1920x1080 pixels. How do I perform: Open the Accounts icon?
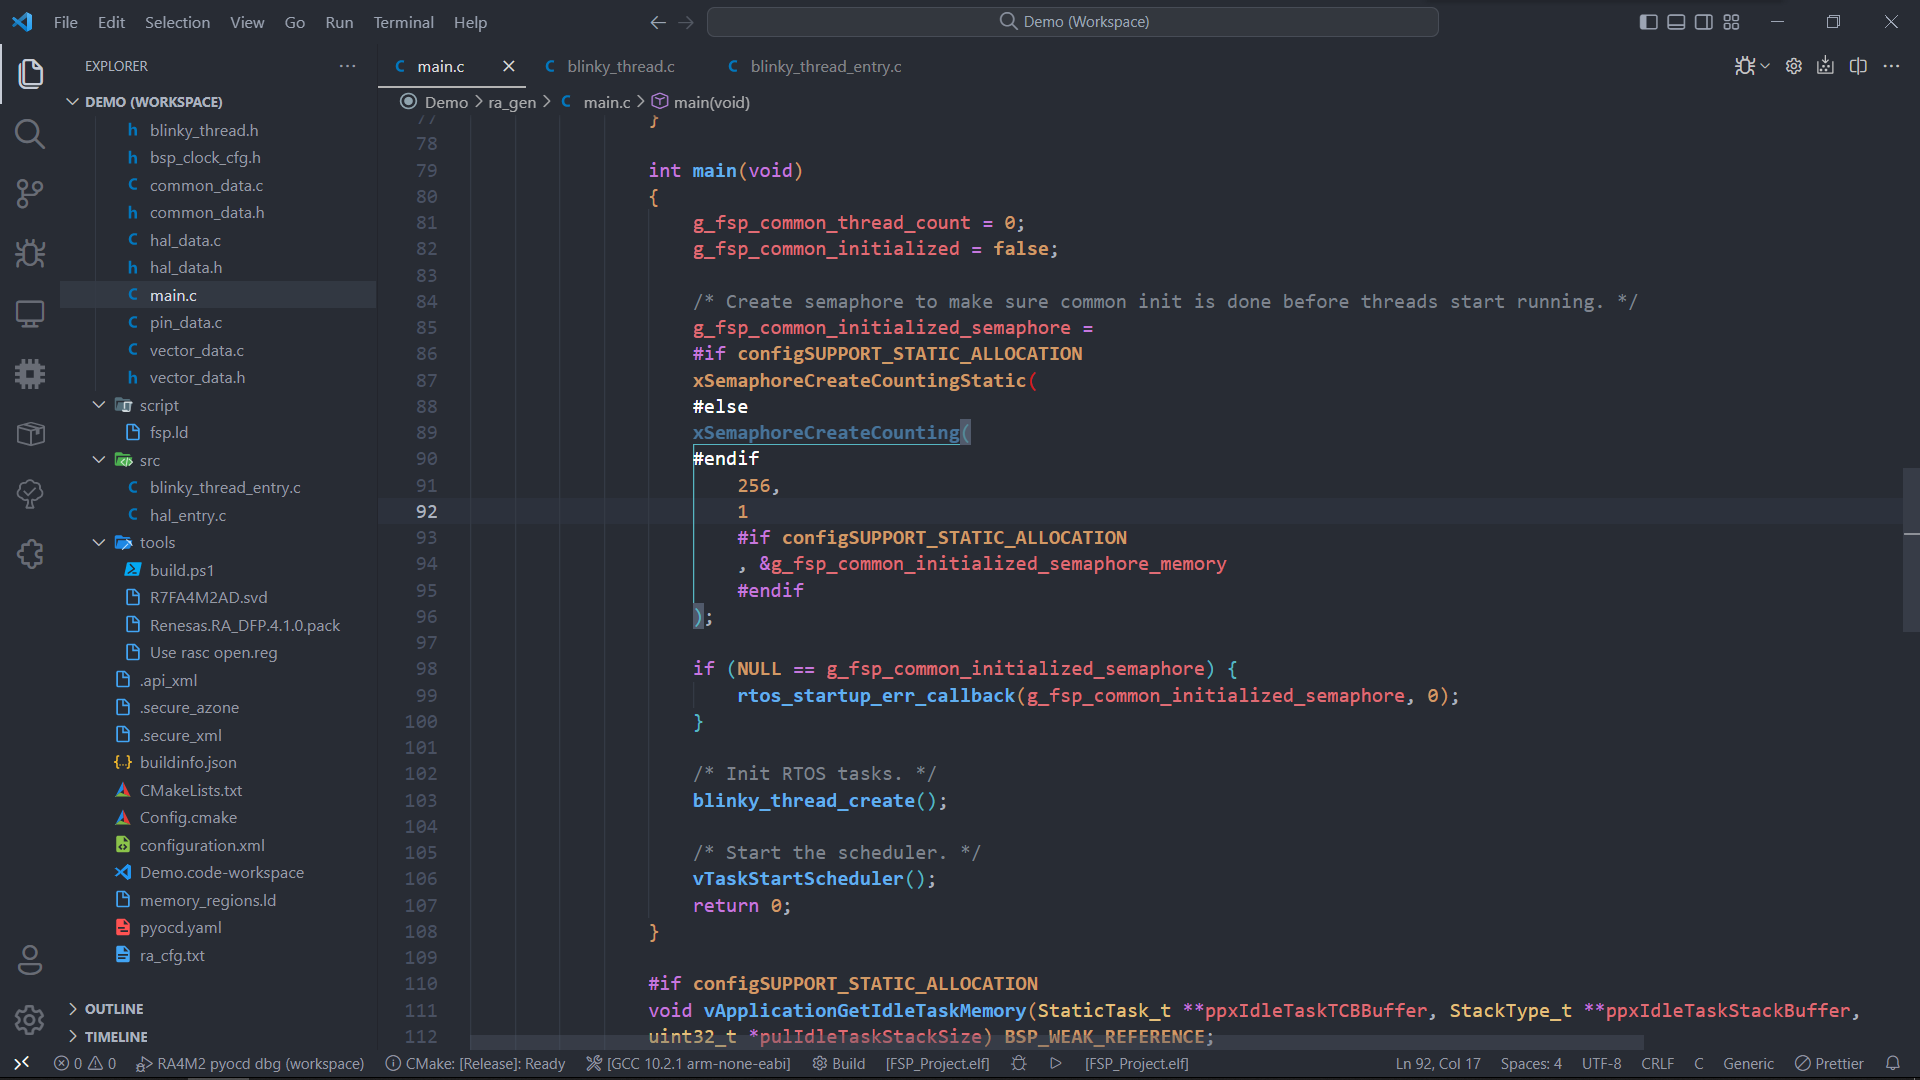30,960
